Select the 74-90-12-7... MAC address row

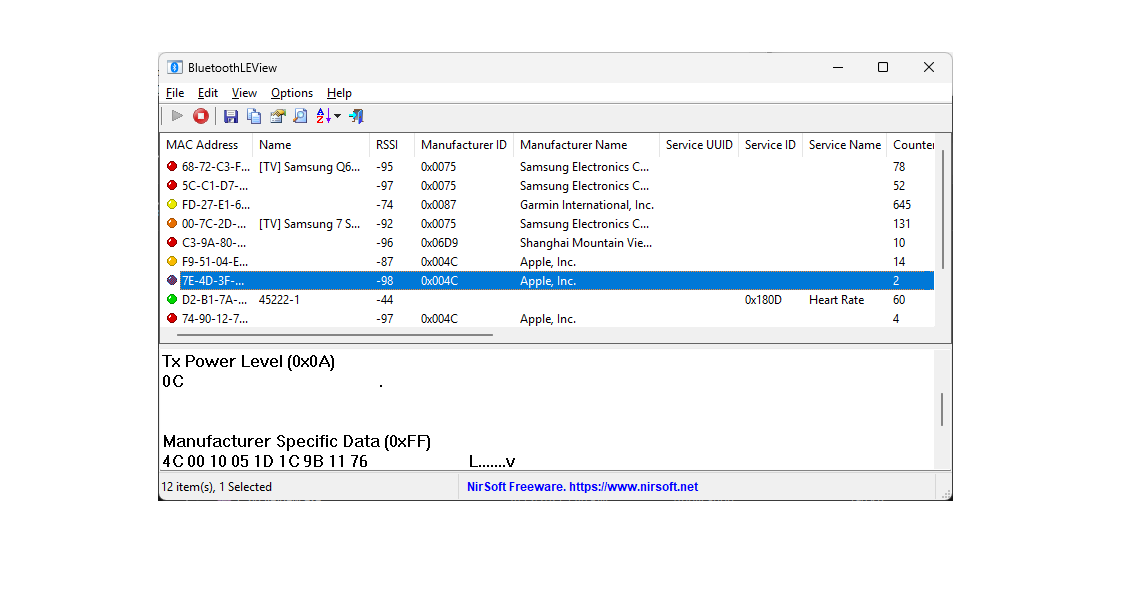click(215, 319)
